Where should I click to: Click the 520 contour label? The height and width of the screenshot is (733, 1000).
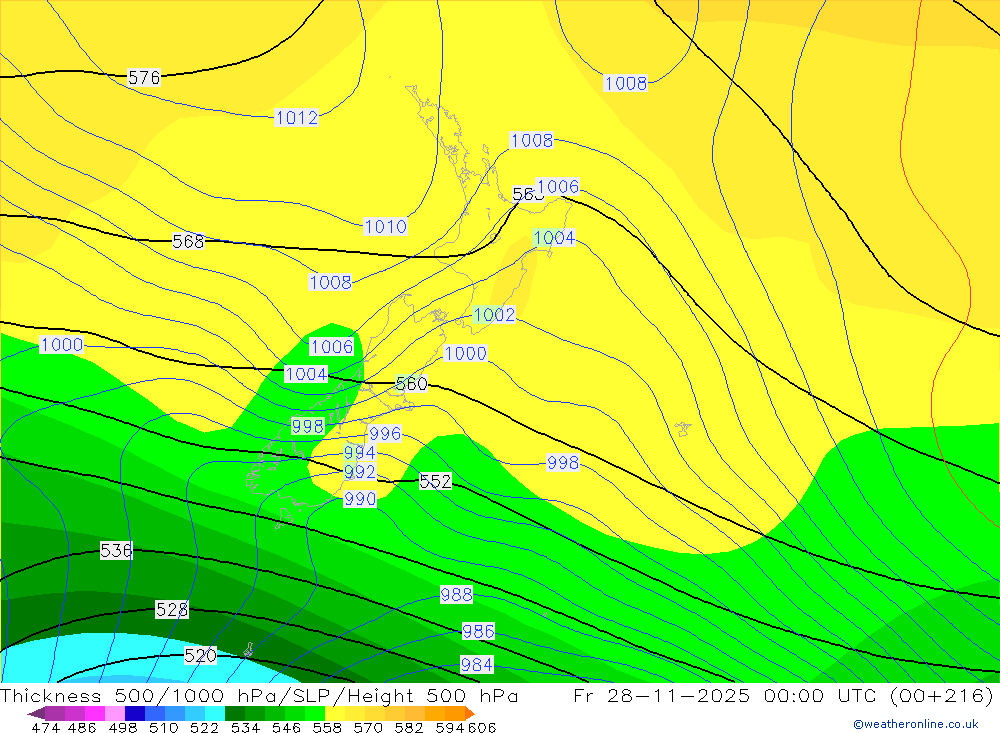(200, 655)
